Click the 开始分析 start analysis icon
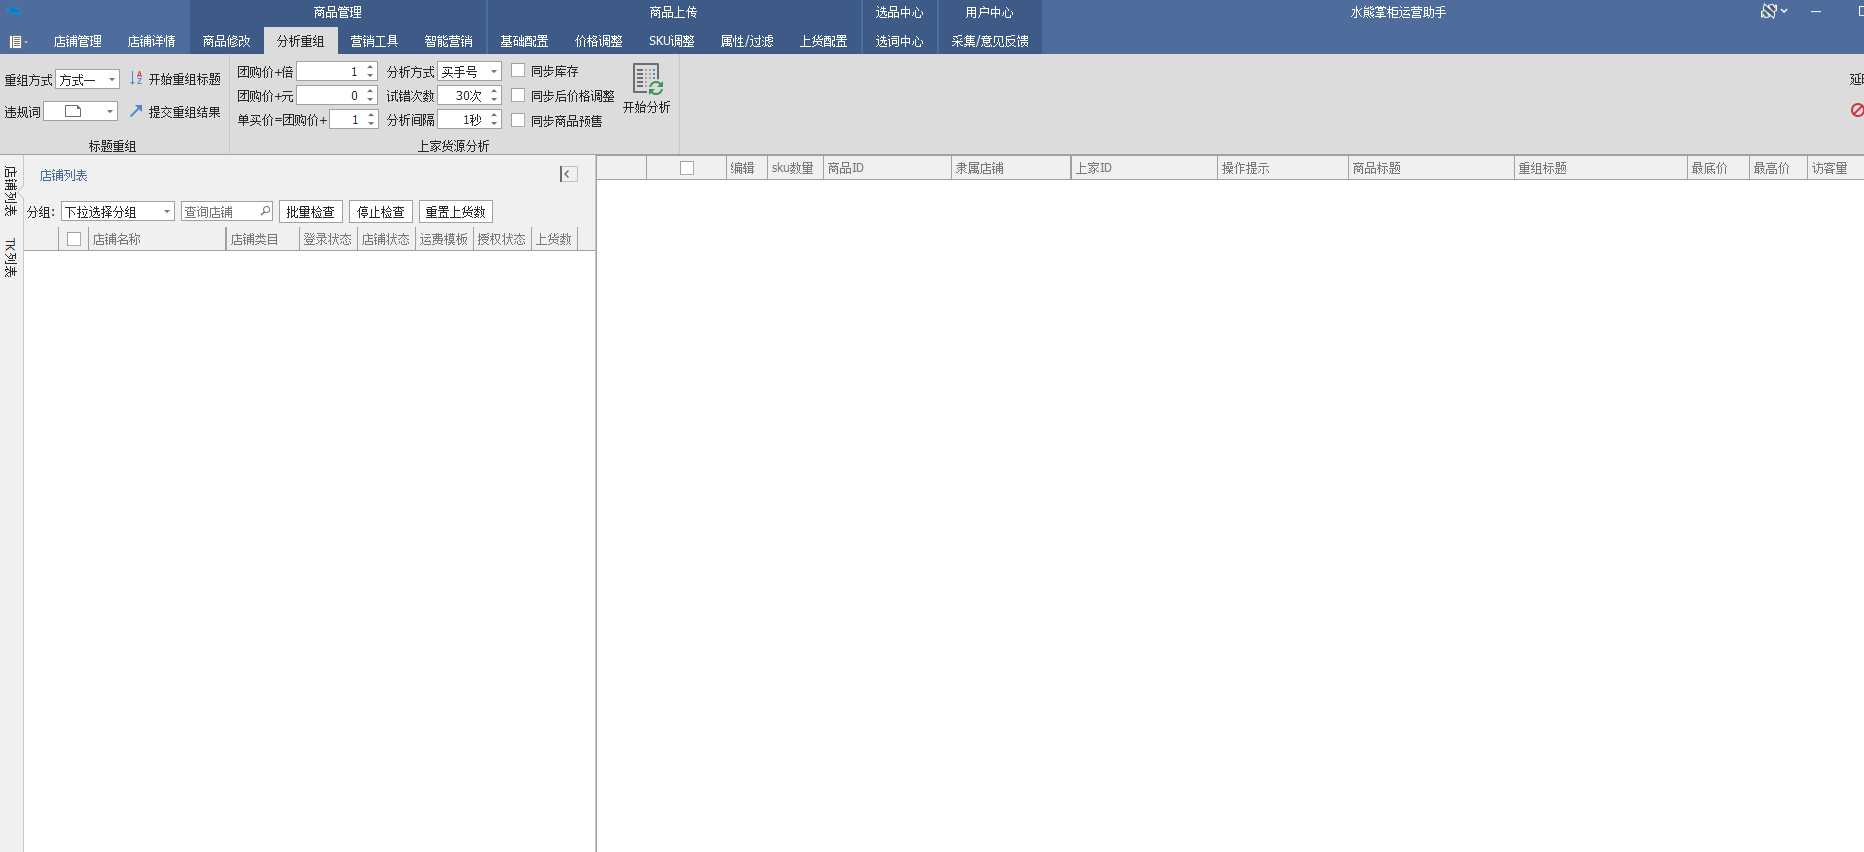 point(646,80)
